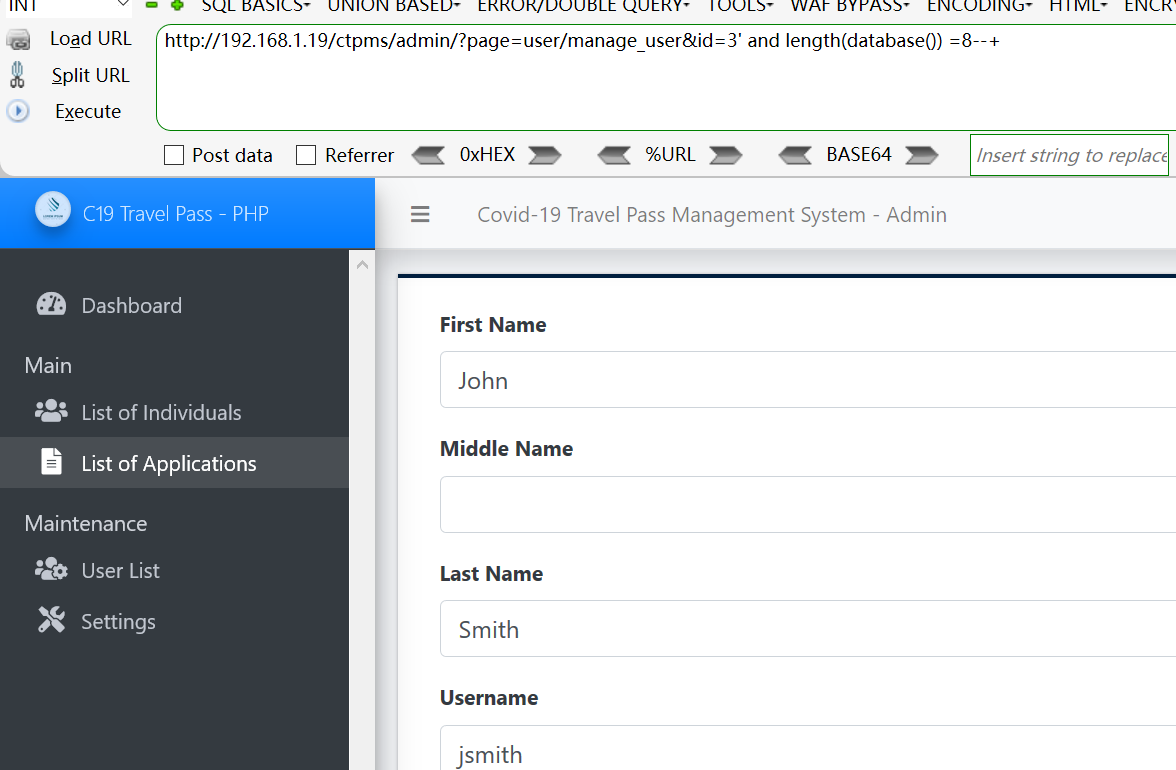Click the 0xHEX encode label
Screen dimensions: 1176x770
tap(488, 154)
